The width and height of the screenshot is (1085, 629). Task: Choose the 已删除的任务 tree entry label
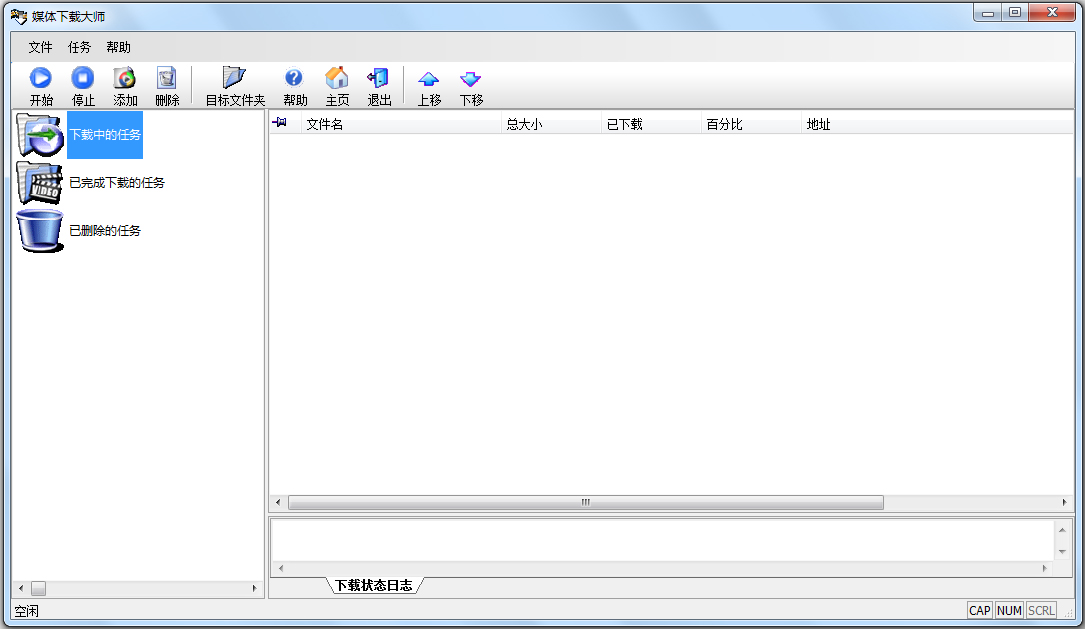tap(105, 230)
